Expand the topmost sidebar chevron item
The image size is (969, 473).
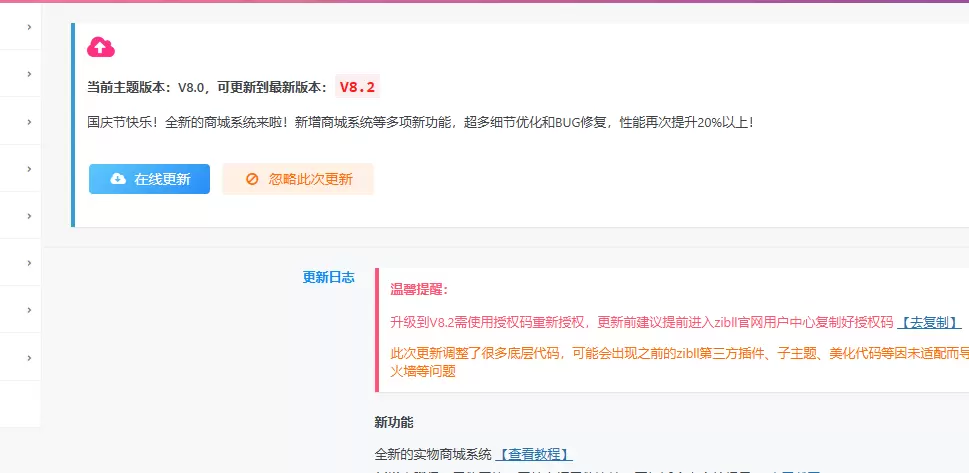click(x=29, y=27)
